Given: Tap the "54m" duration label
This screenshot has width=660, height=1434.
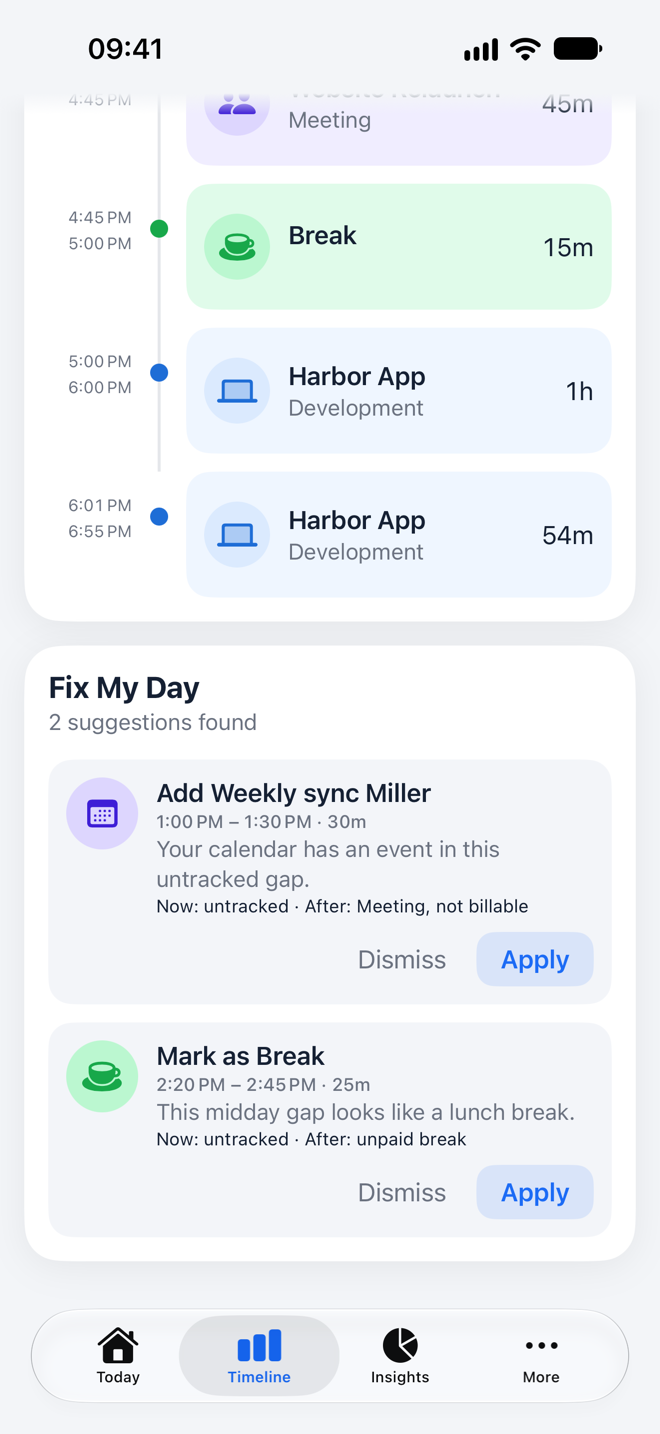Looking at the screenshot, I should point(568,535).
